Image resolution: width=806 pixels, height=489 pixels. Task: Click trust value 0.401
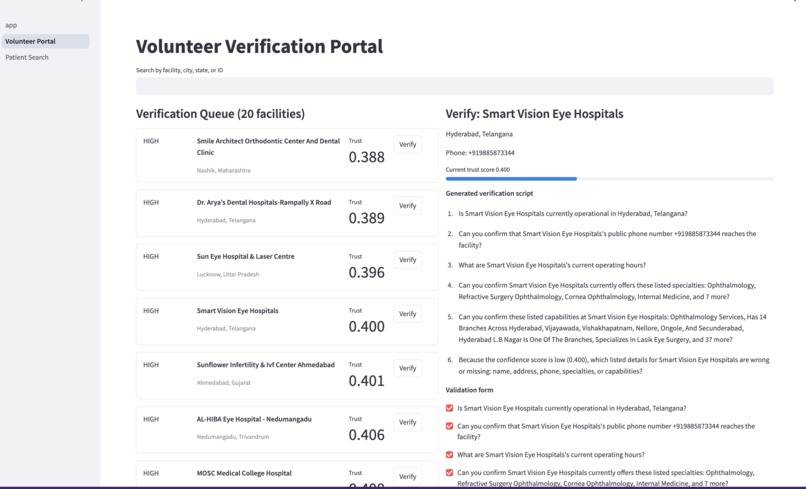click(367, 381)
